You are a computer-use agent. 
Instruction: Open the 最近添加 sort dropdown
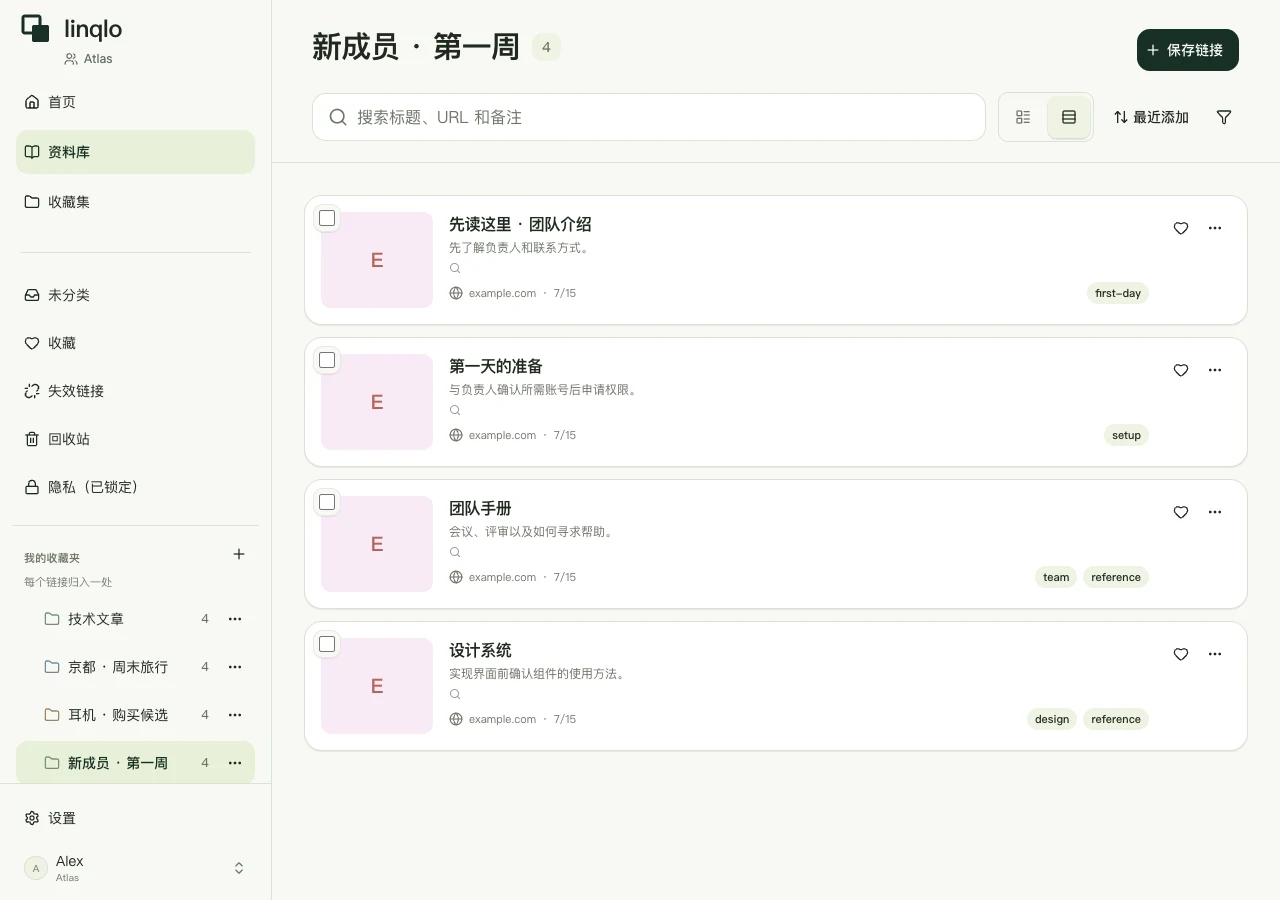point(1151,117)
